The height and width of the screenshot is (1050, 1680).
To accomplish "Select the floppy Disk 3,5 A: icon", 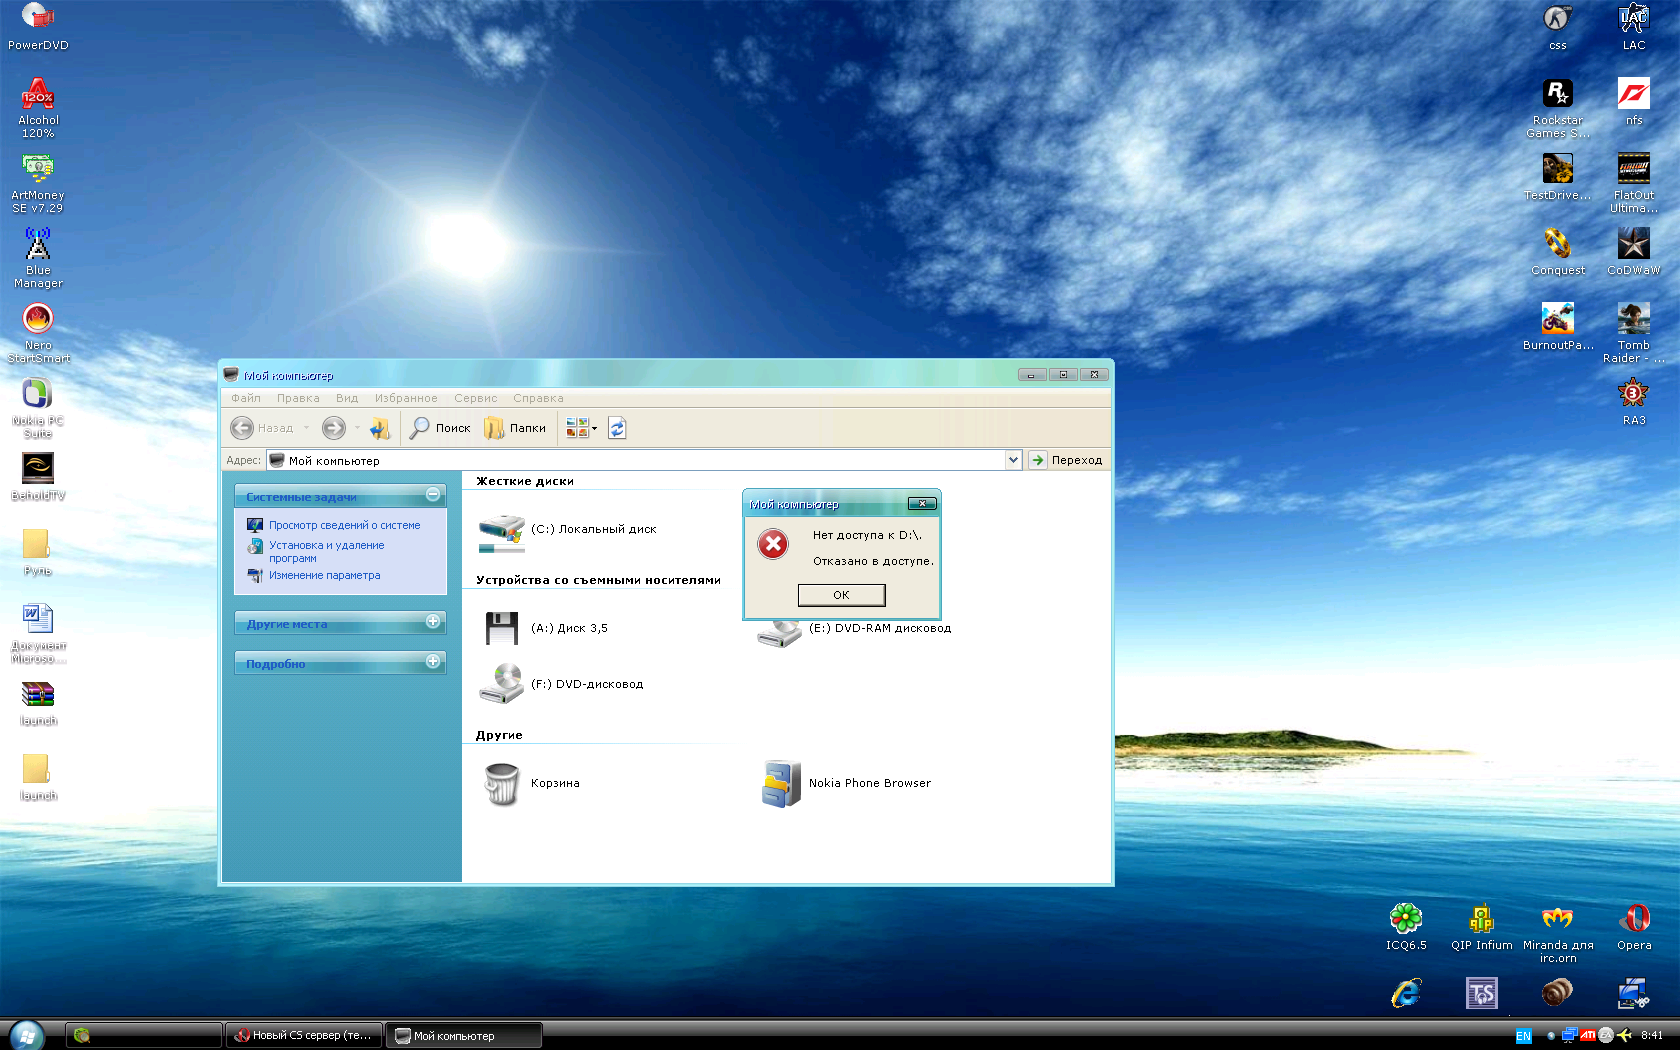I will tap(501, 629).
